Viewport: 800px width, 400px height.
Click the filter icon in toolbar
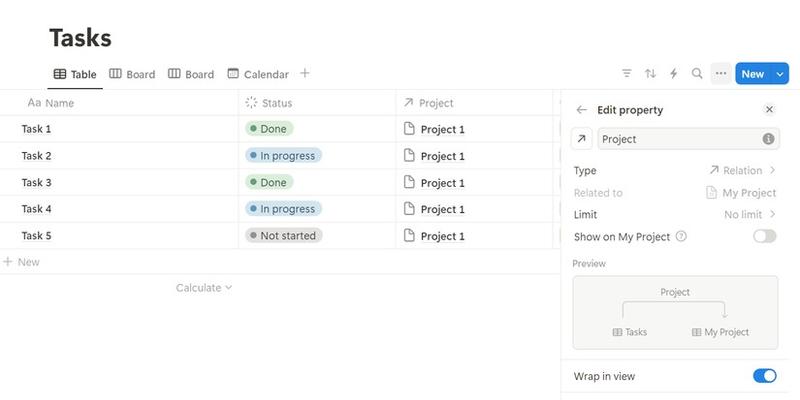click(627, 74)
